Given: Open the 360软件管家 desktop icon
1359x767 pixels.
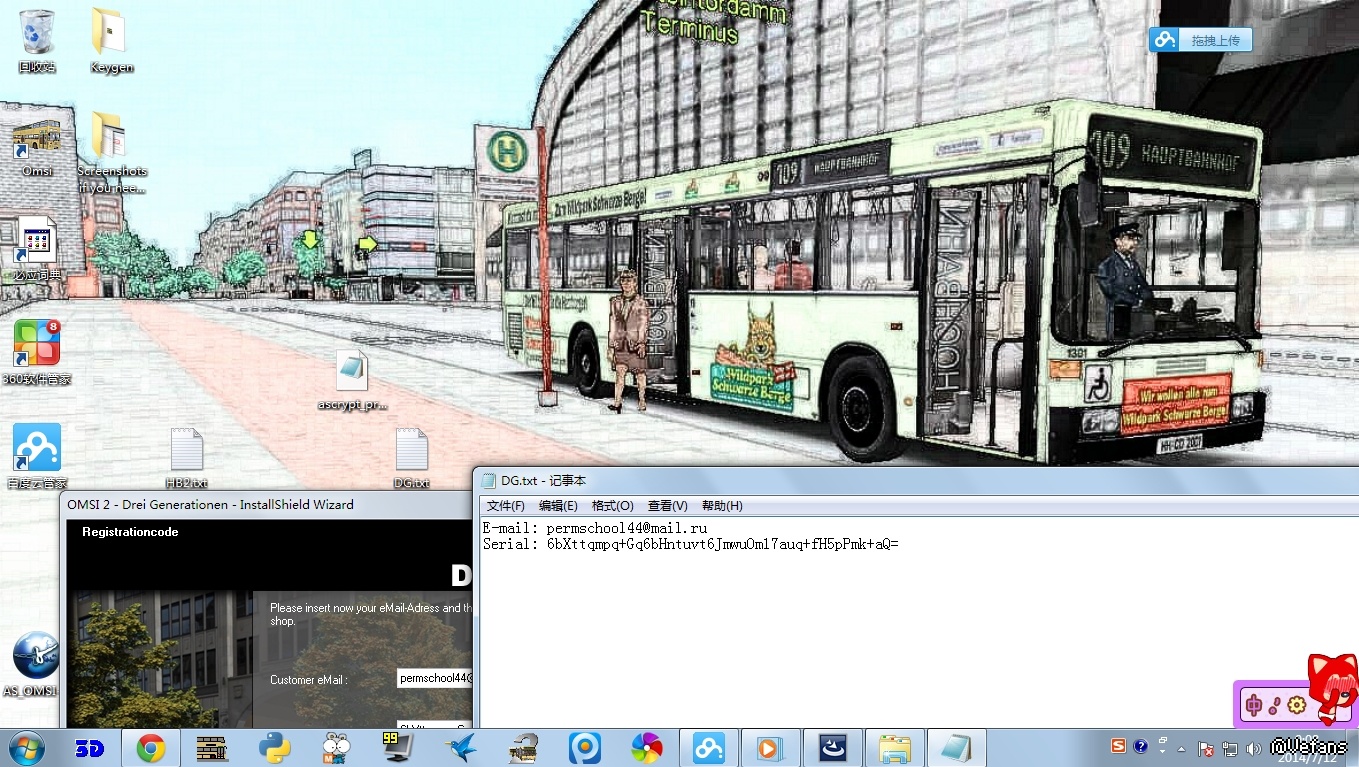Looking at the screenshot, I should click(x=37, y=344).
